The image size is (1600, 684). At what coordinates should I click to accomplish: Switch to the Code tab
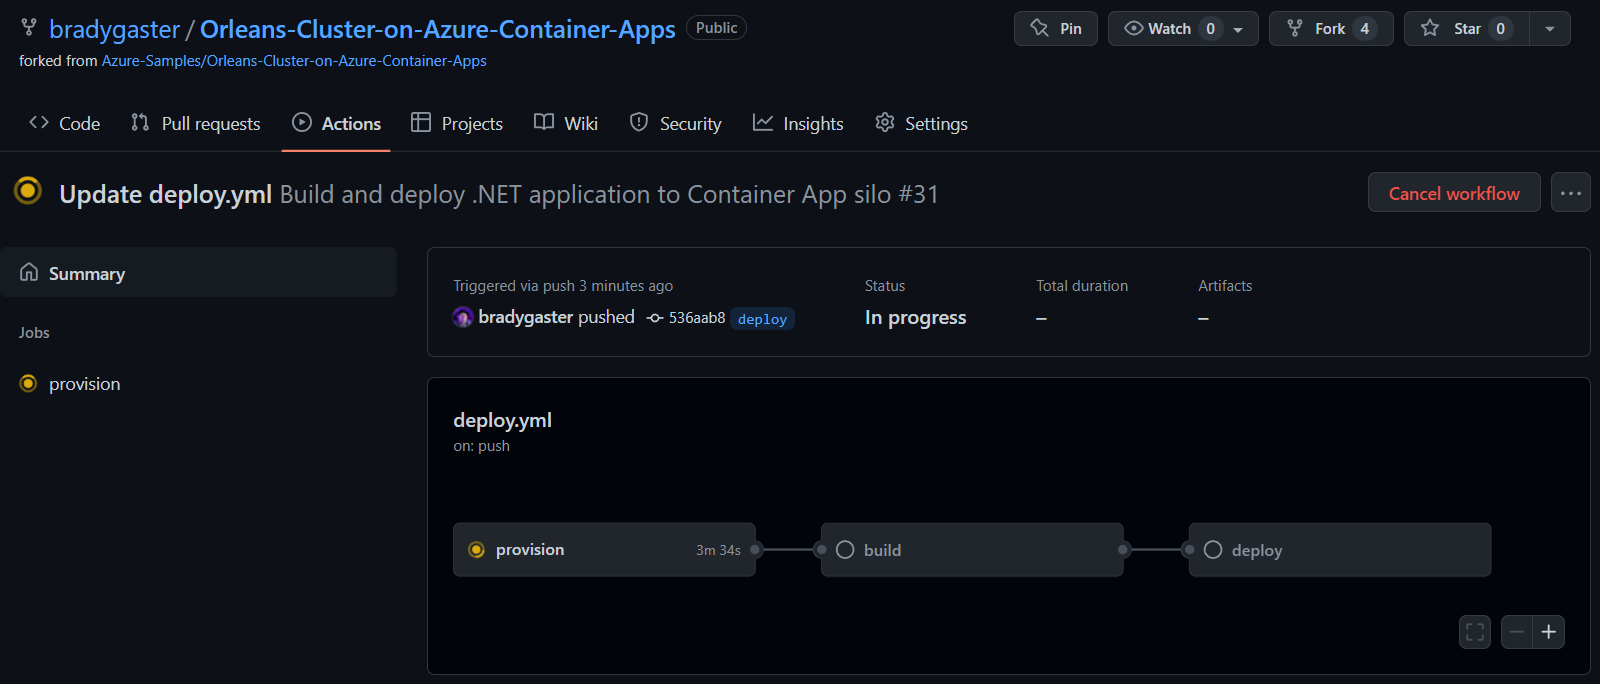[x=65, y=124]
